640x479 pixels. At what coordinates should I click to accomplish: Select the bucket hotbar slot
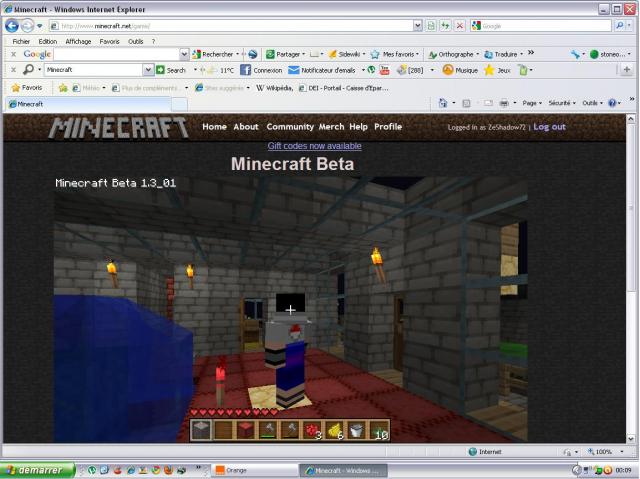(356, 430)
